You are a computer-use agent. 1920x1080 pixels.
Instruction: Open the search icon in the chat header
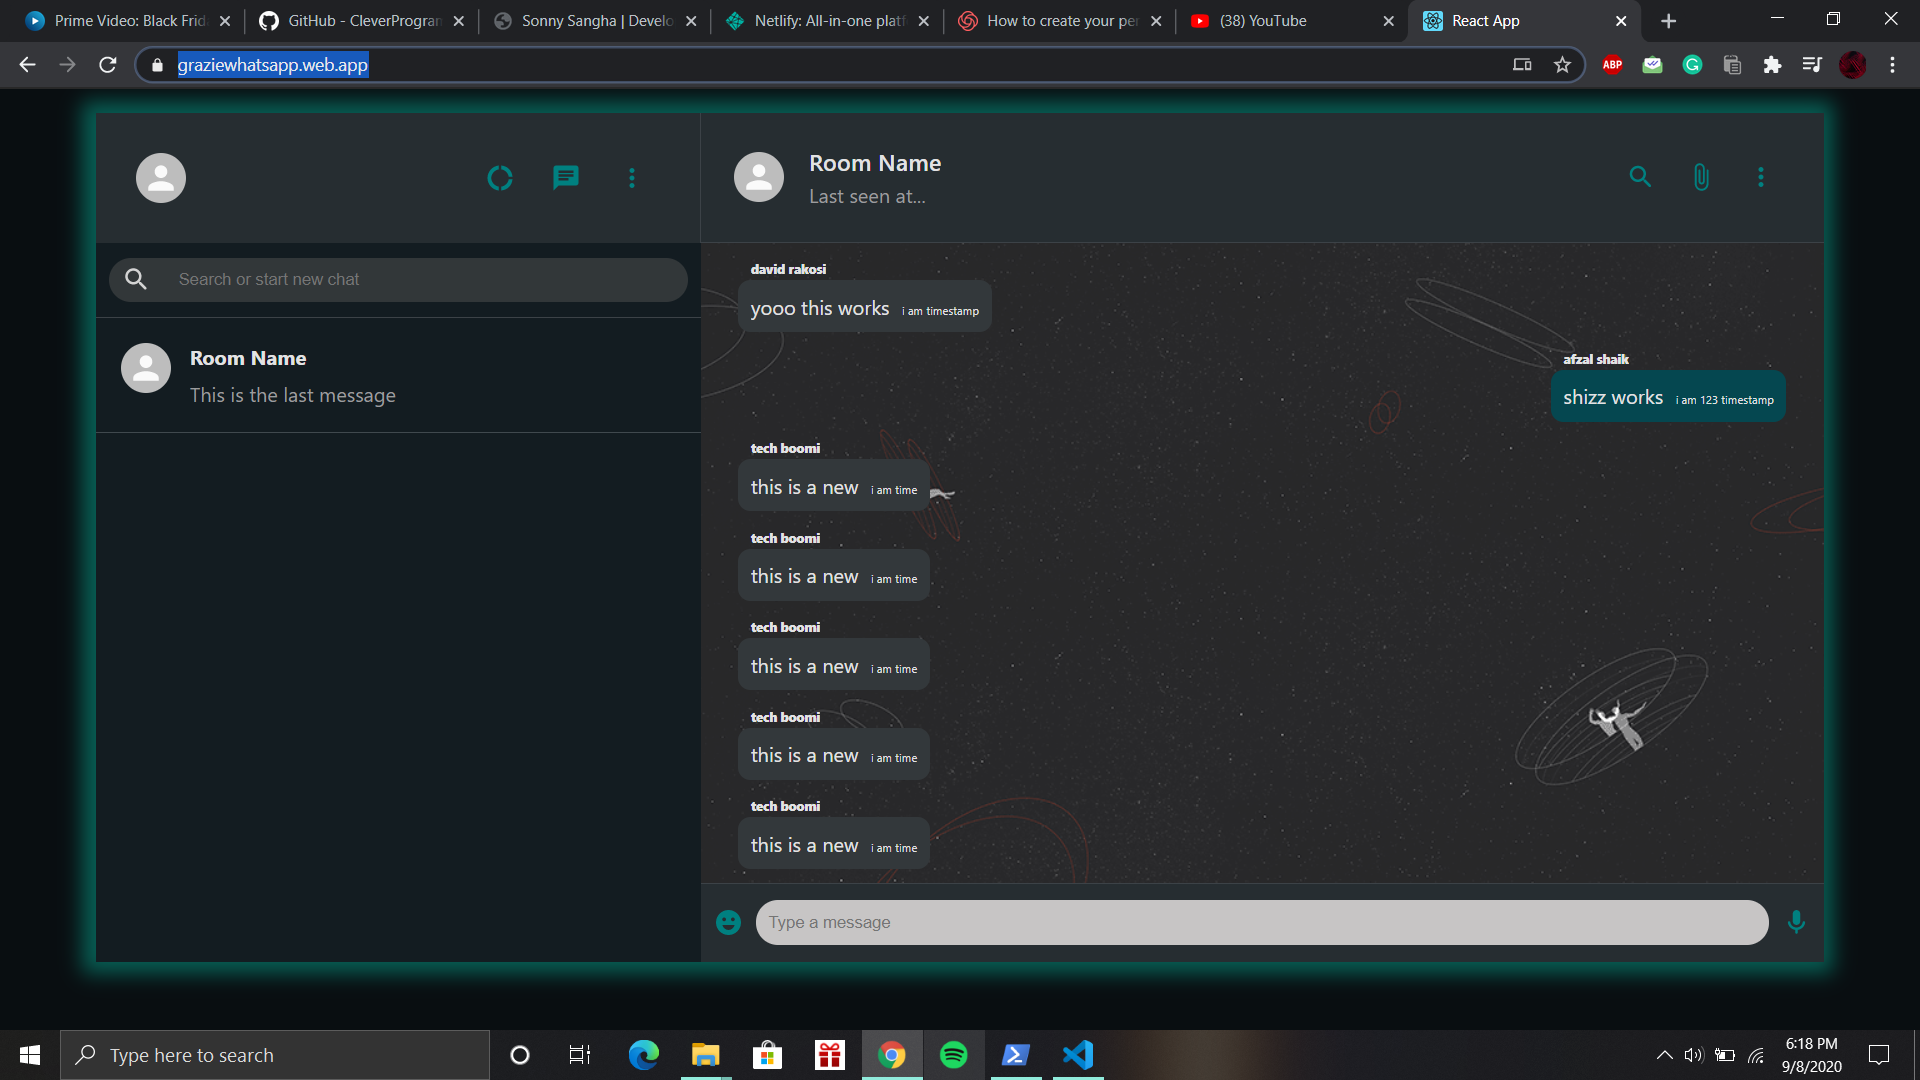1640,177
